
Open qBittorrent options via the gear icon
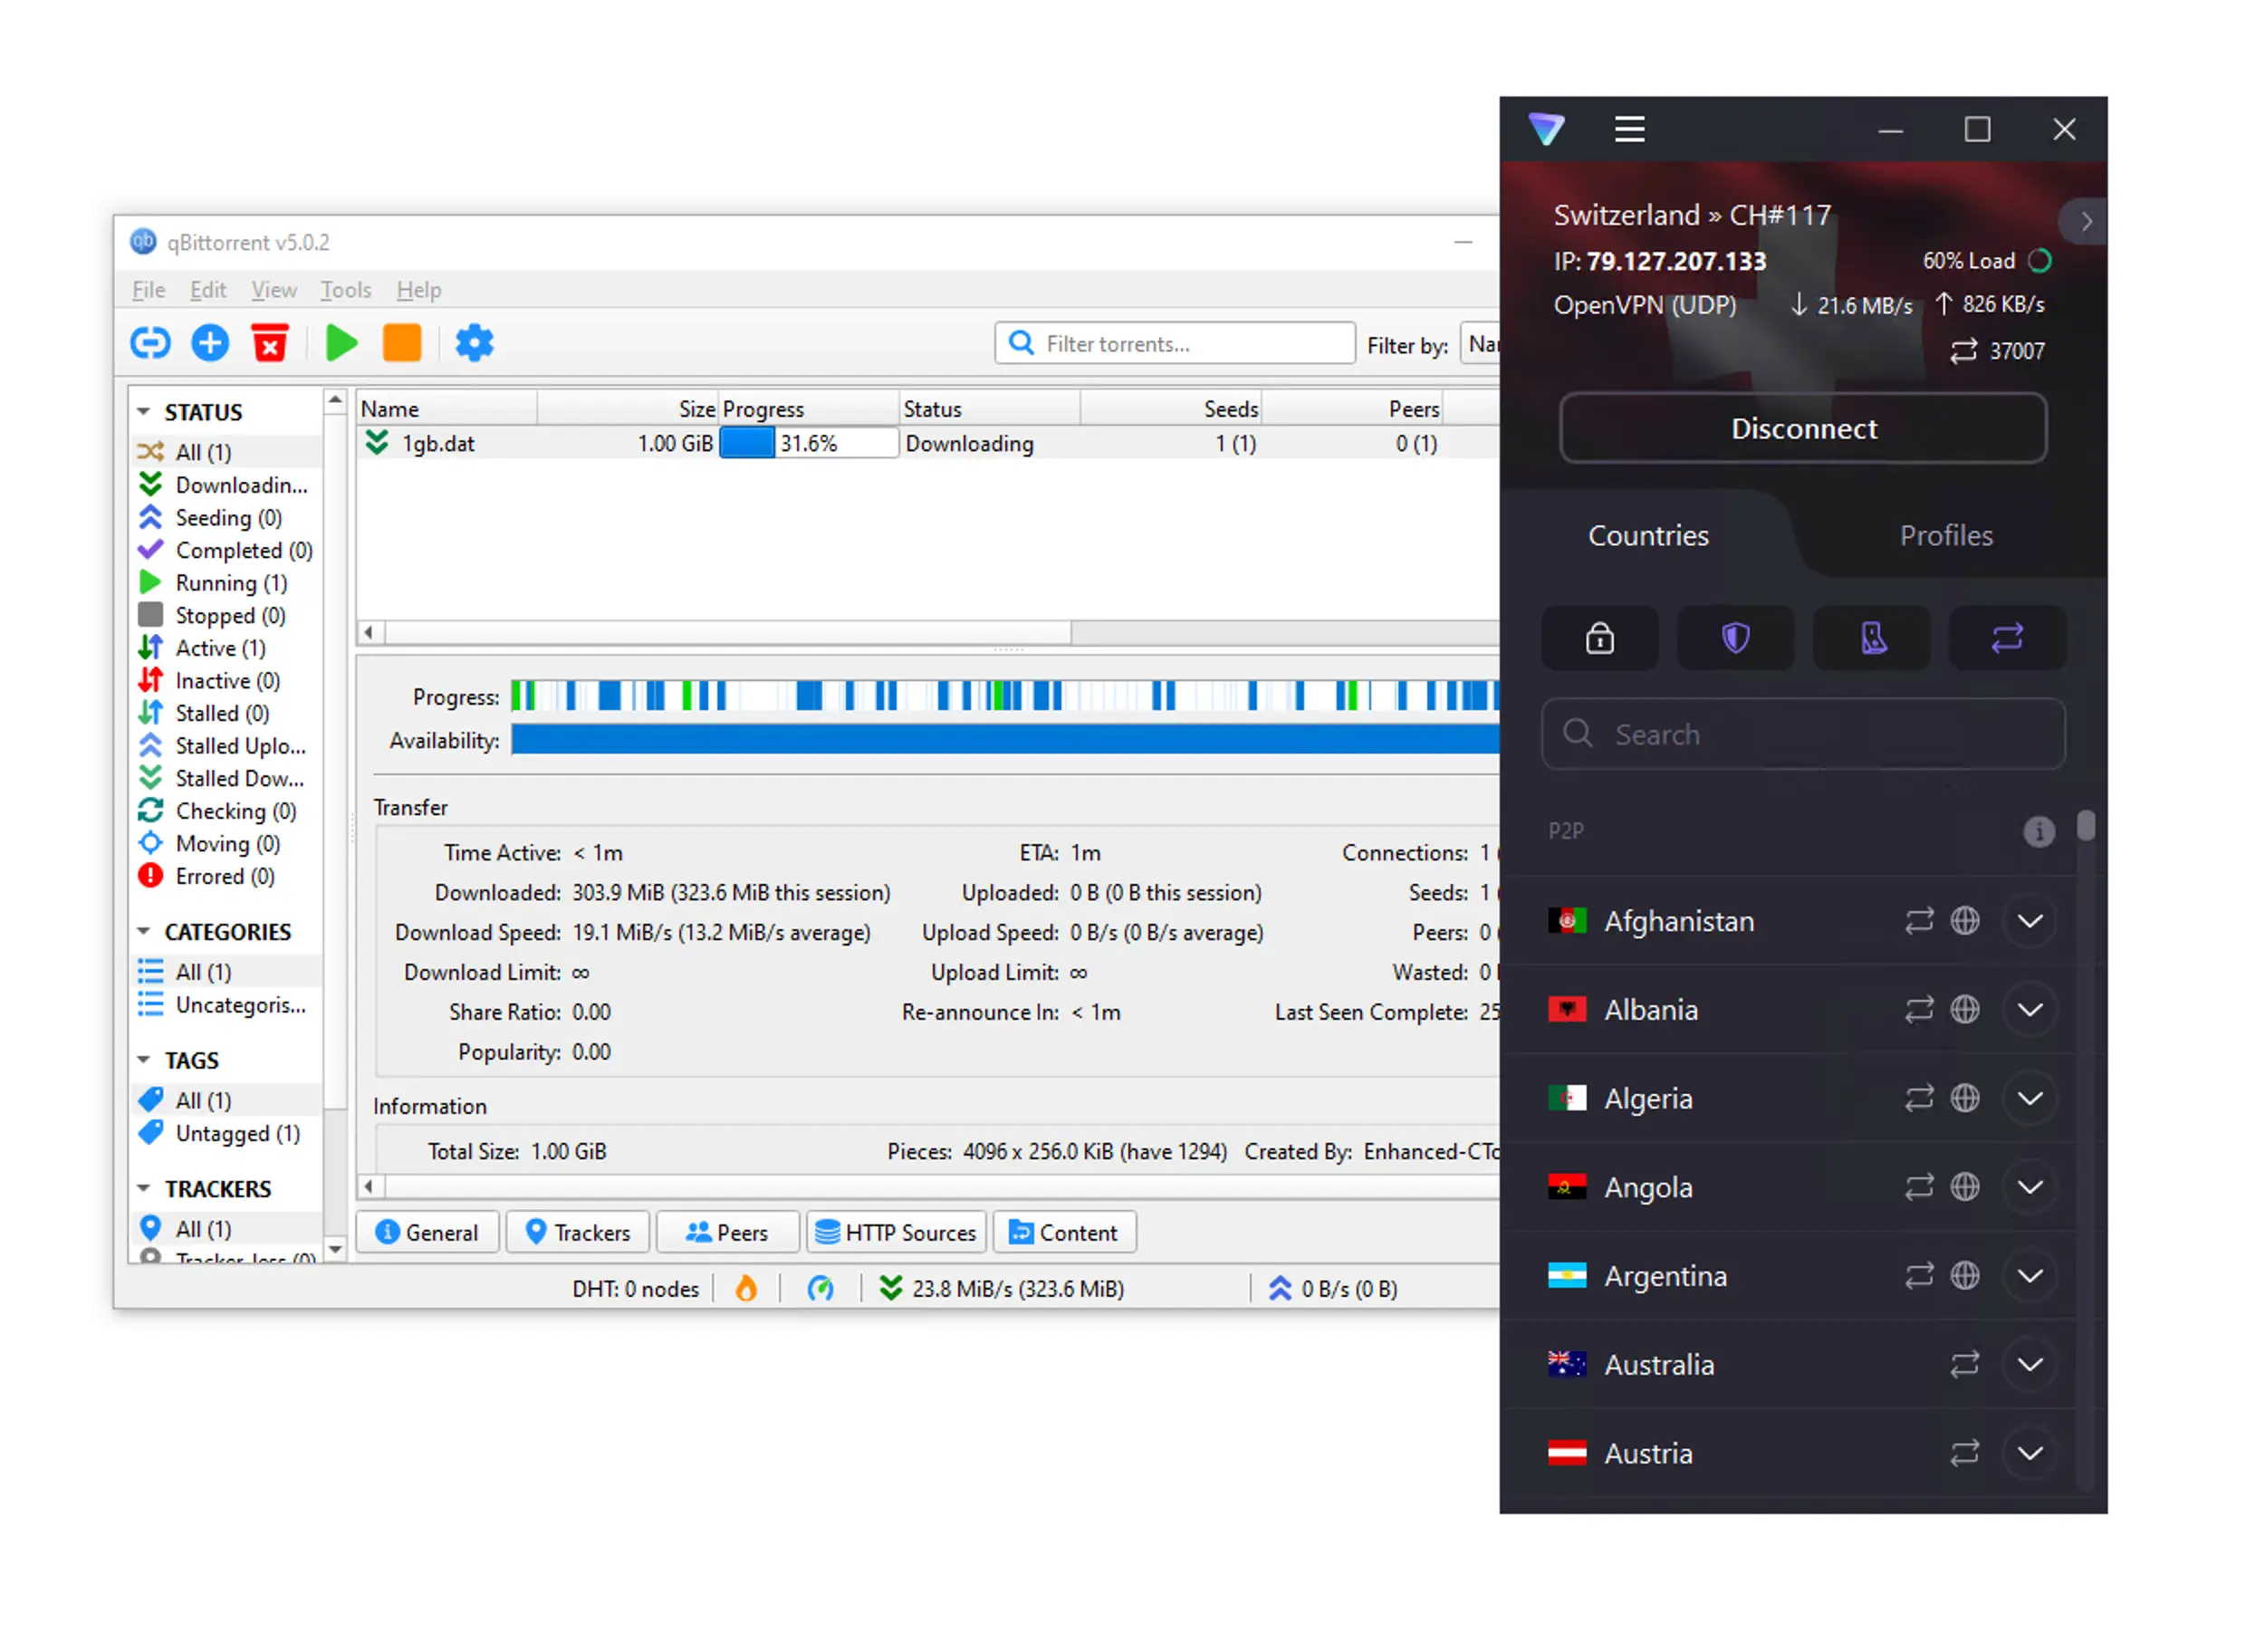(x=474, y=343)
